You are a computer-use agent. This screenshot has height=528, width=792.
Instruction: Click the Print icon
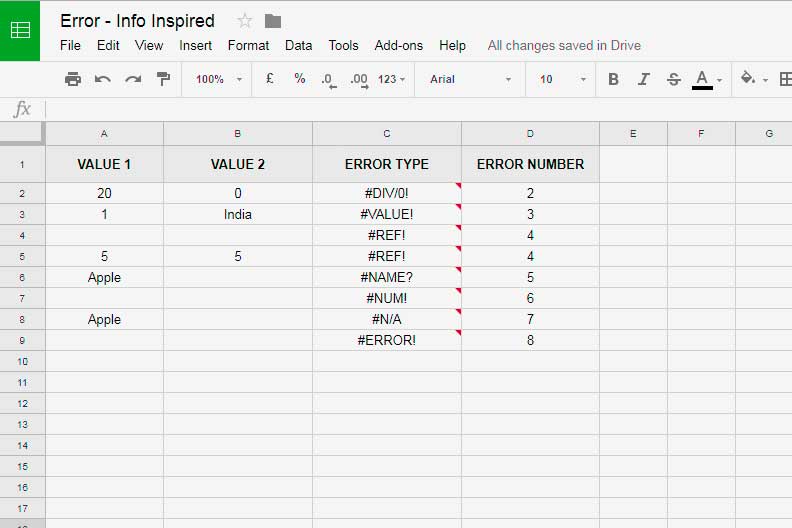[x=73, y=79]
